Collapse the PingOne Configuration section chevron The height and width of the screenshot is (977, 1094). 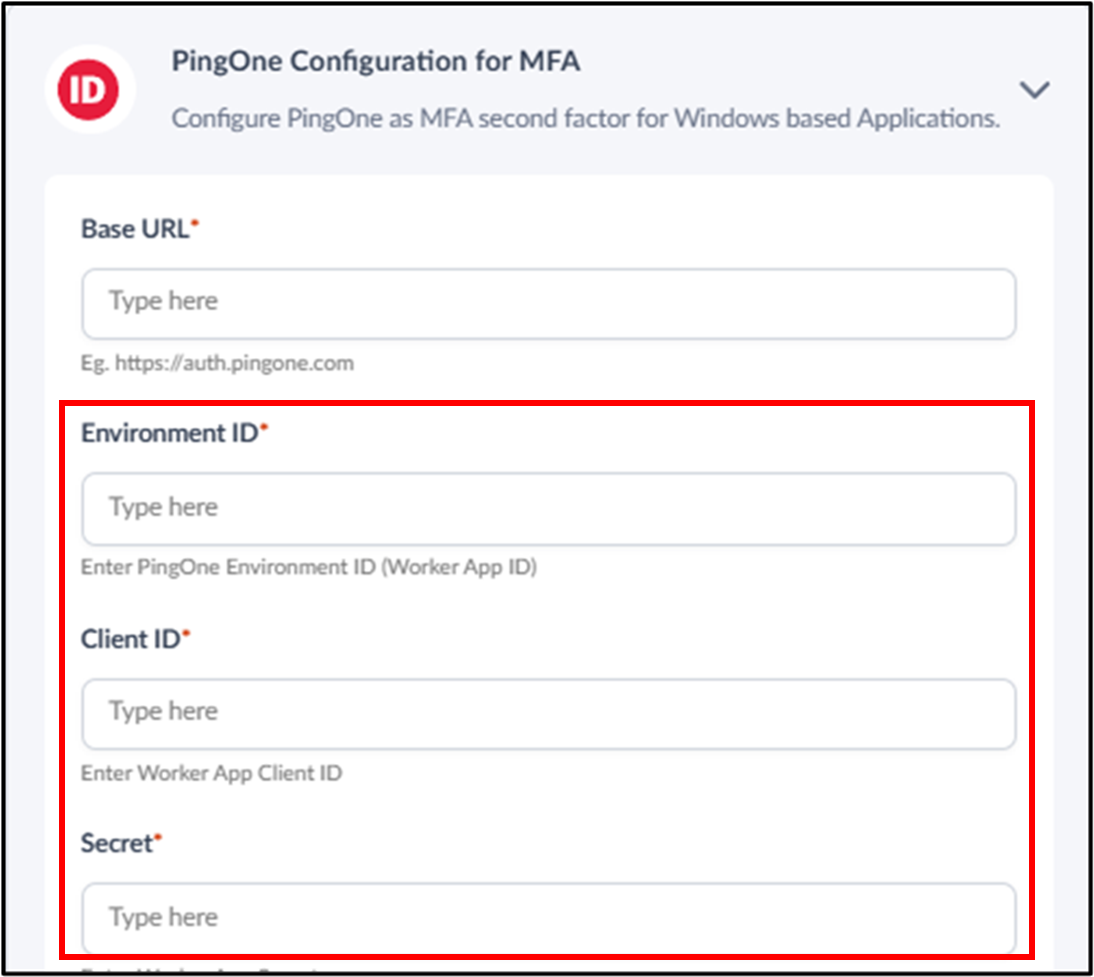pos(1034,89)
